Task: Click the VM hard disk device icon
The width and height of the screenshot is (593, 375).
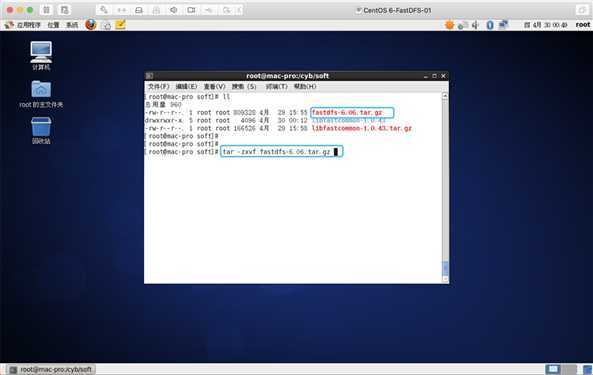Action: coord(139,10)
